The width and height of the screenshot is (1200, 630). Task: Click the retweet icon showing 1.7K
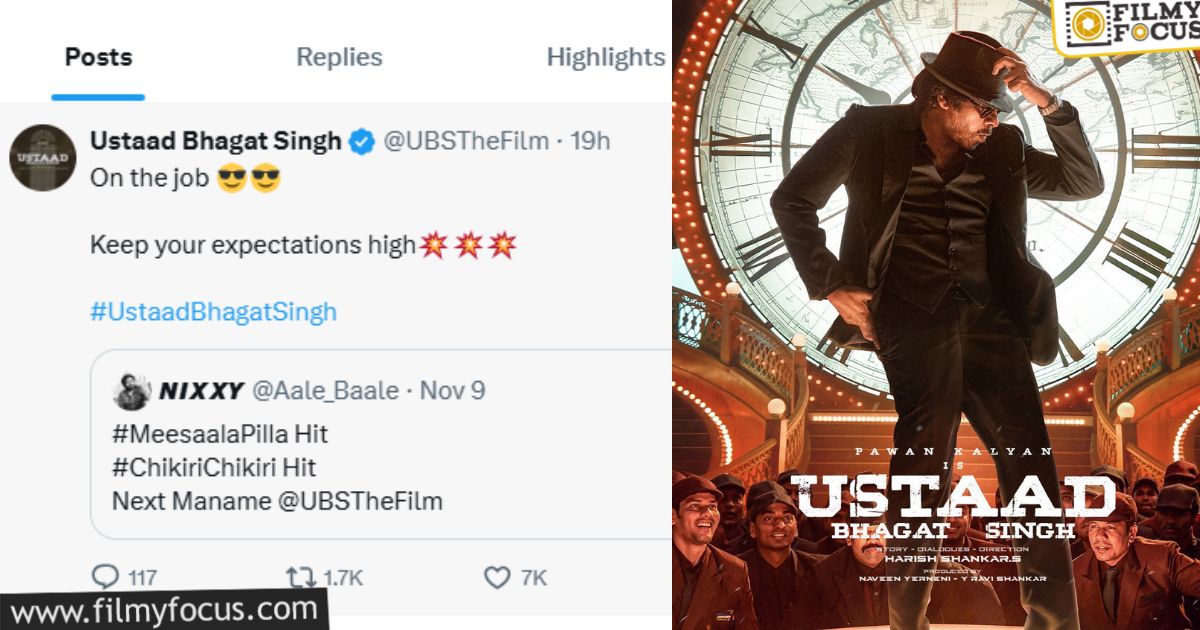297,576
